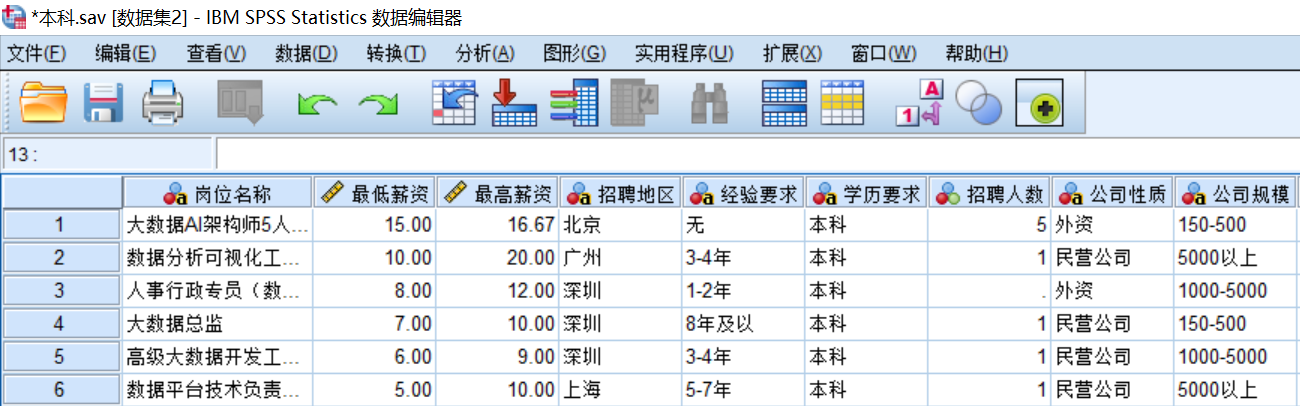
Task: Select row header 1
Action: (x=61, y=225)
